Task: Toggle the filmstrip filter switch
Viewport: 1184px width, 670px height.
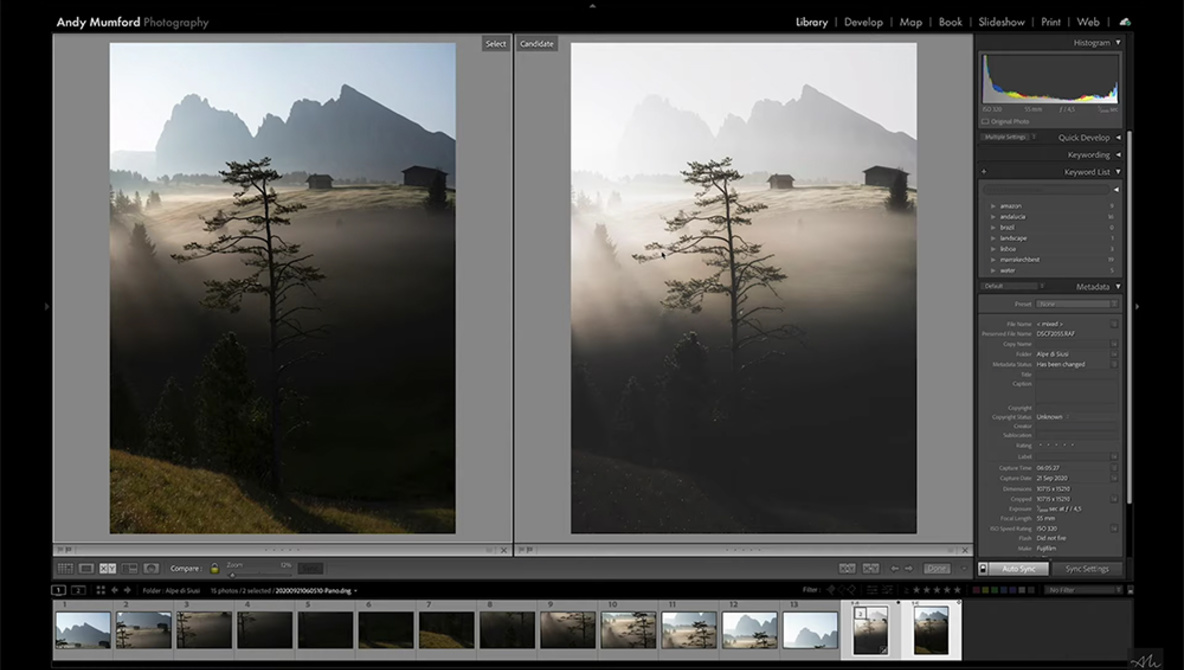Action: click(1129, 591)
